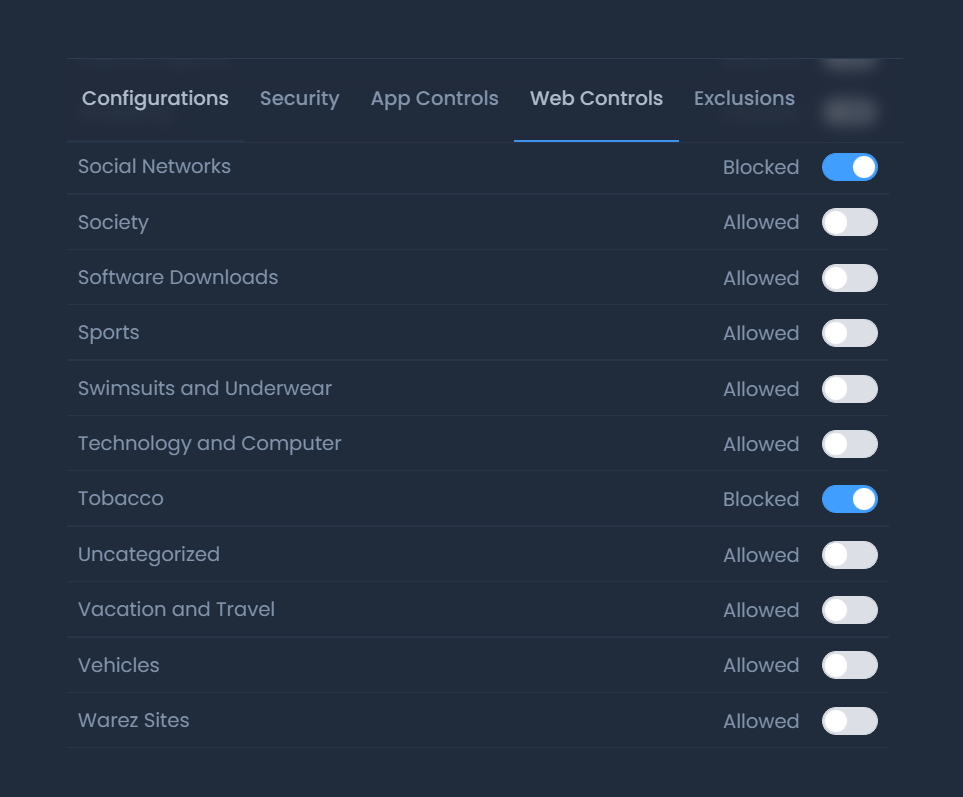Select the App Controls tab
Viewport: 963px width, 797px height.
tap(434, 98)
